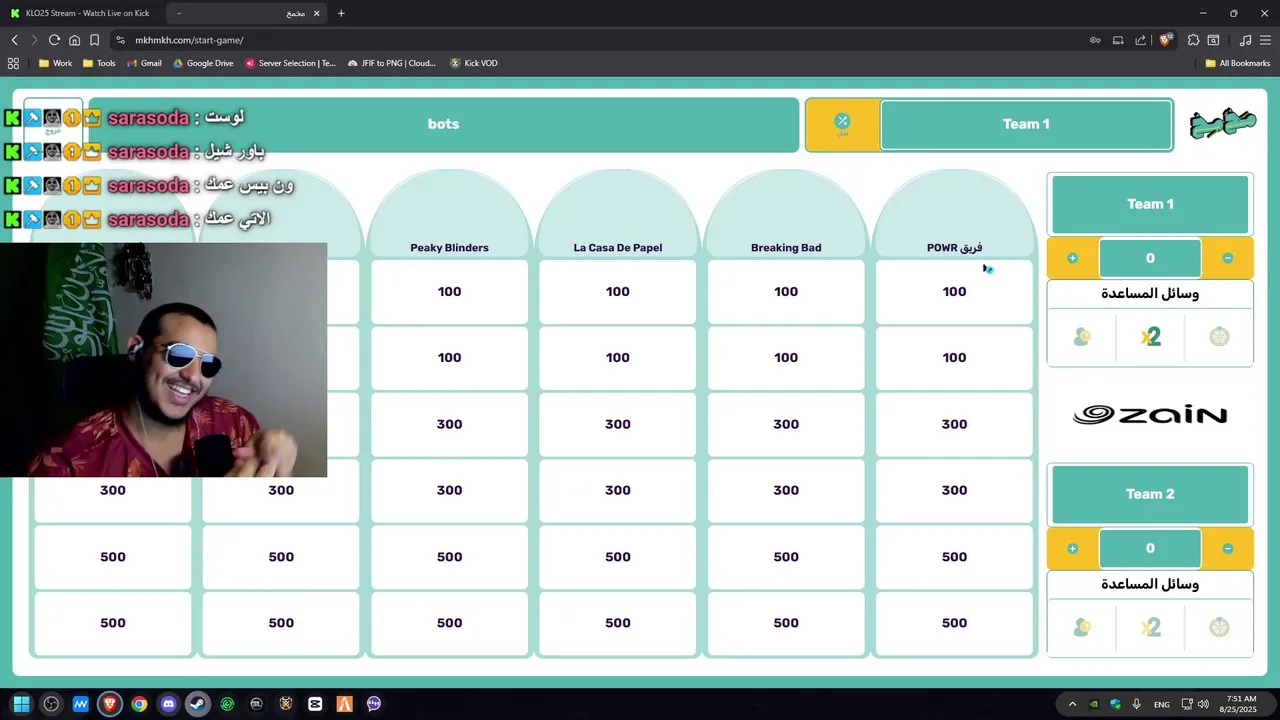Add points to Team 1 with plus icon
Screen dimensions: 1280x720
[x=1072, y=258]
